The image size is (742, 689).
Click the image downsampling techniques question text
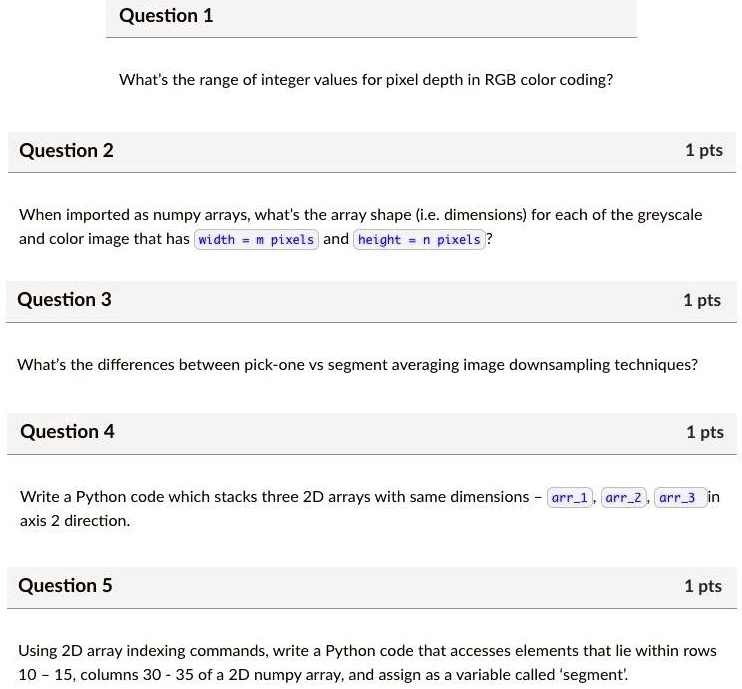pos(358,365)
